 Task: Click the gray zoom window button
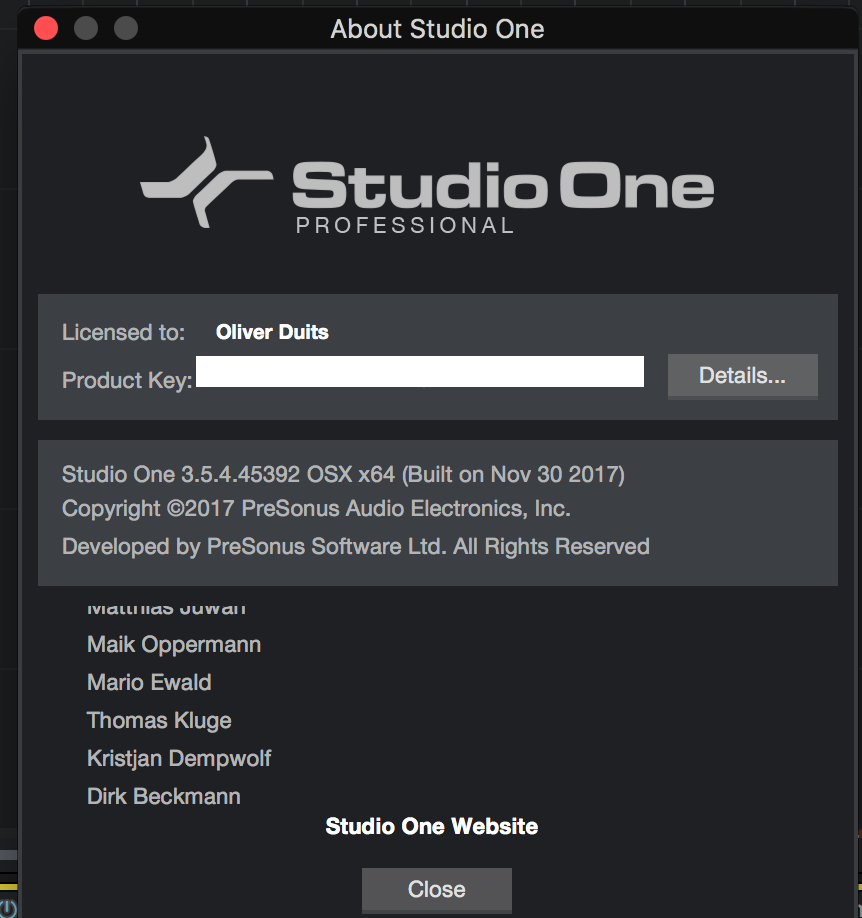click(x=126, y=28)
